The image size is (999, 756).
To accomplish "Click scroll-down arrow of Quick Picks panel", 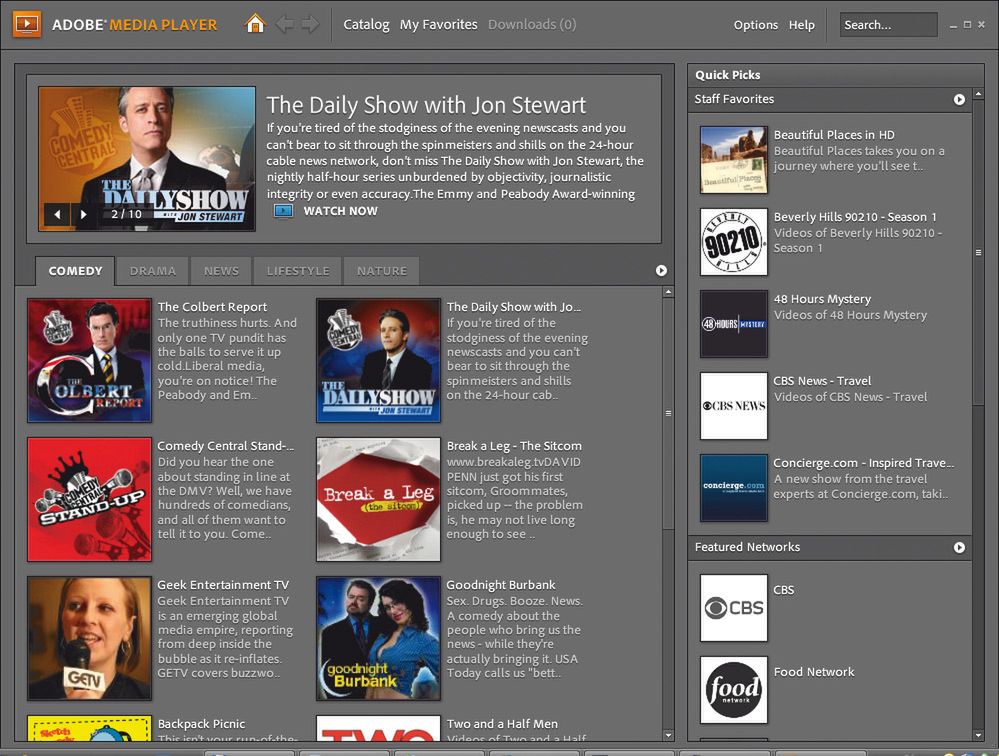I will 978,735.
